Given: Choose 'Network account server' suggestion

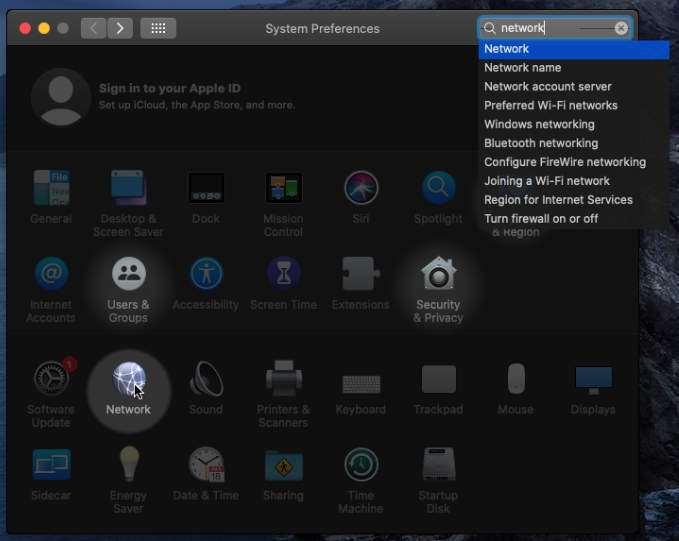Looking at the screenshot, I should click(x=574, y=87).
